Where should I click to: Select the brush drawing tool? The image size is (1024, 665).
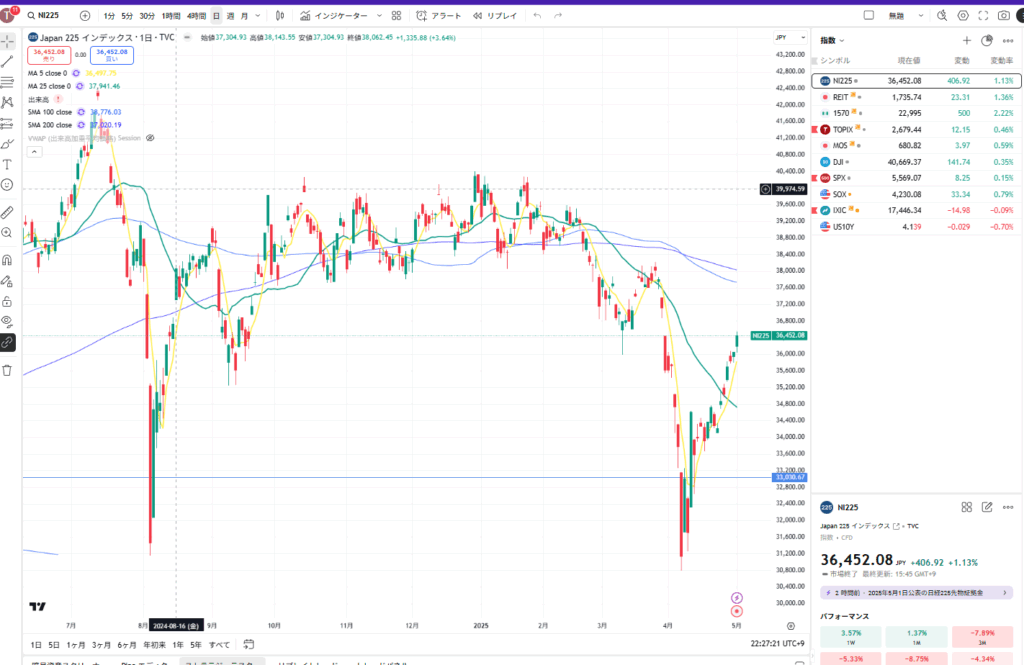(x=7, y=144)
